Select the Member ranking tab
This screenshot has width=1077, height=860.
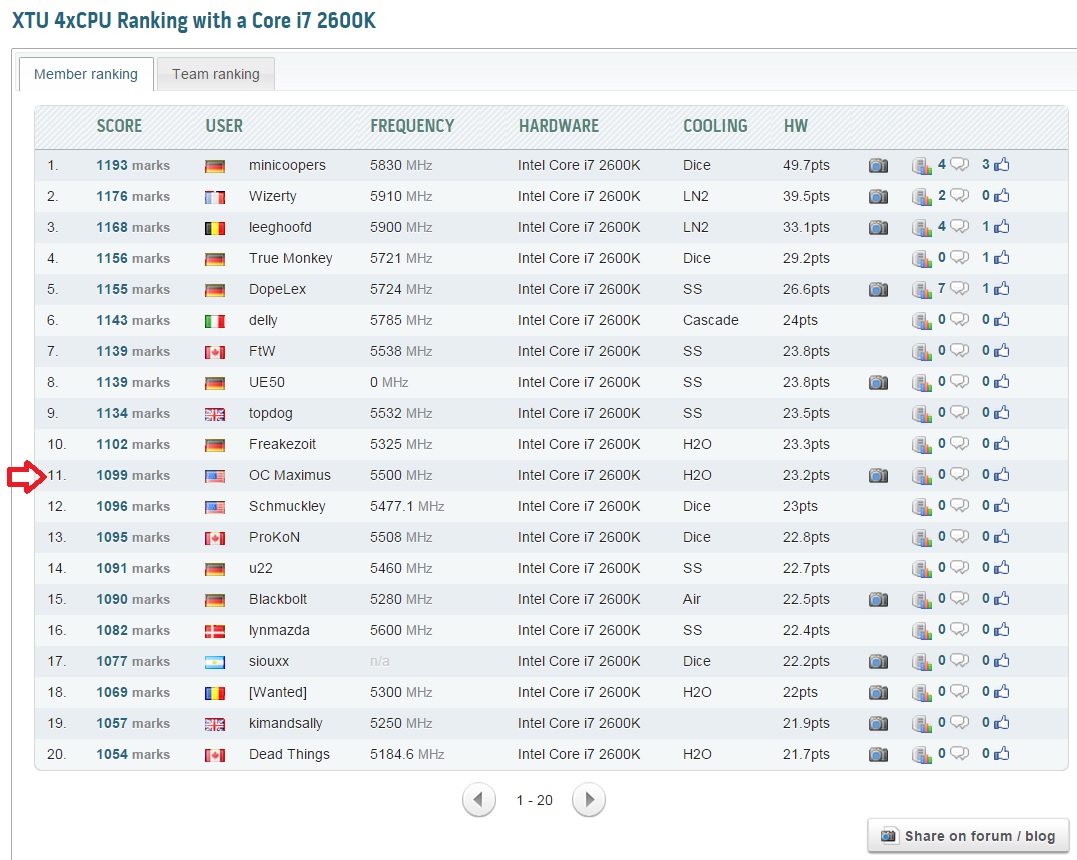86,74
